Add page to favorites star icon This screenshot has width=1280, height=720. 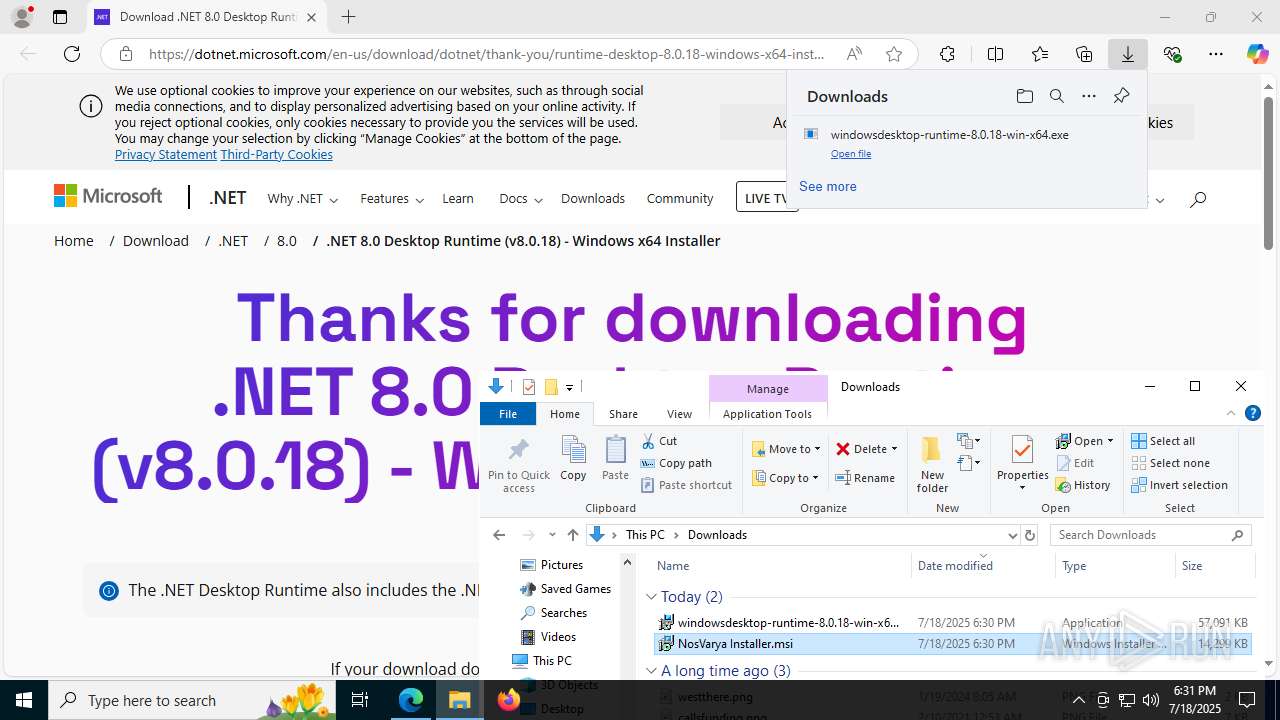(894, 54)
